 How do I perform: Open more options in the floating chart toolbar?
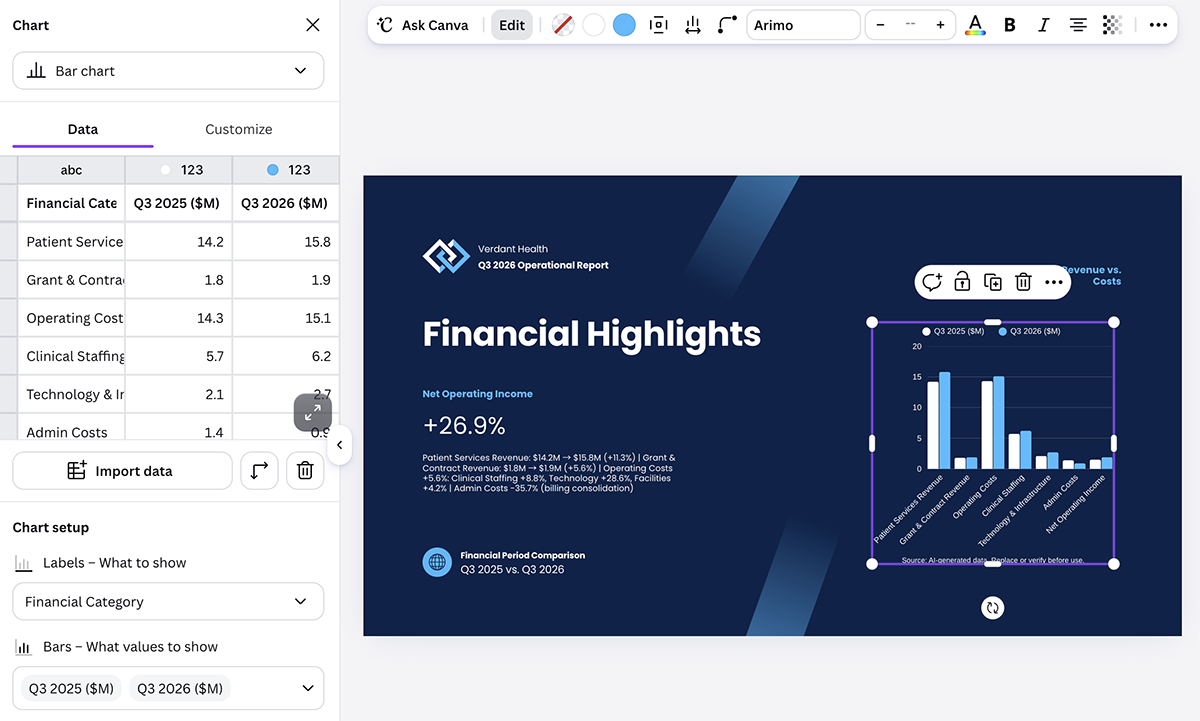click(1053, 282)
